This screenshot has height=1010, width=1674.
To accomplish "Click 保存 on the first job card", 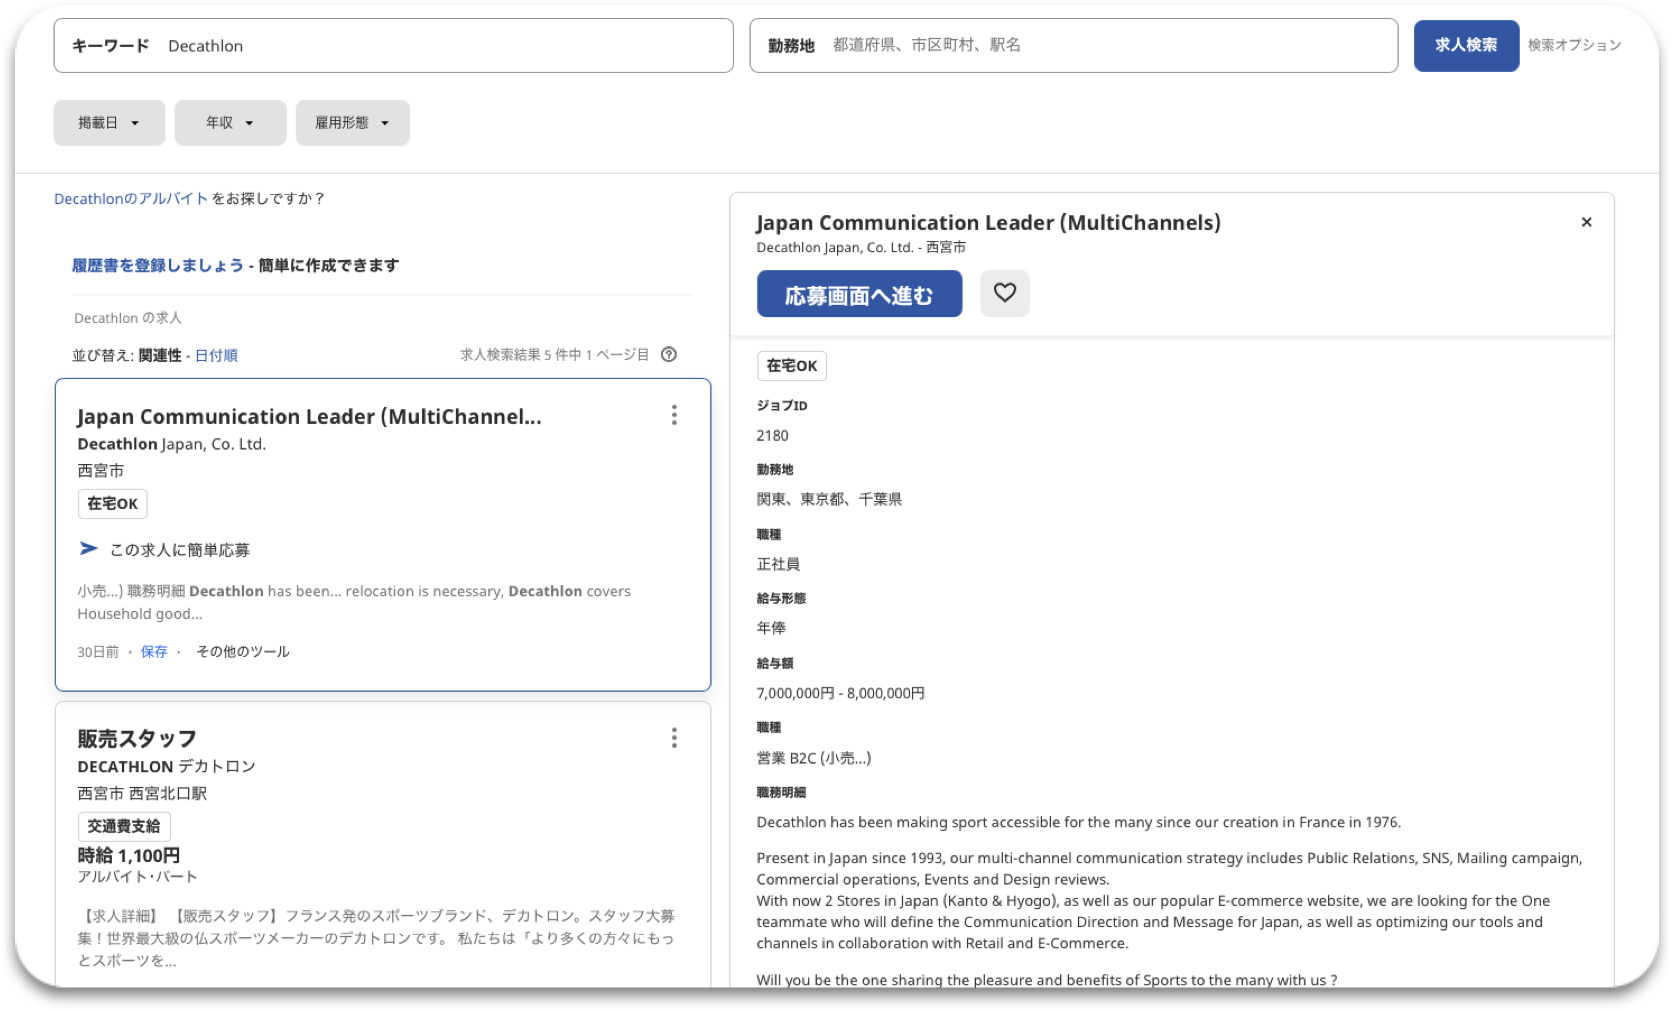I will tap(154, 652).
